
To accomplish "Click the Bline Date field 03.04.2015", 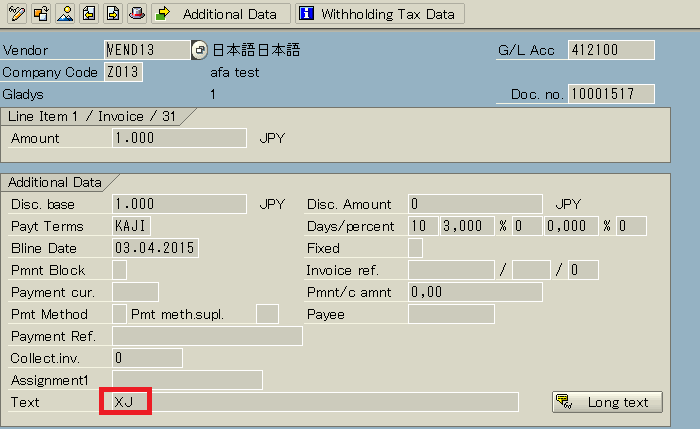I will coord(155,248).
